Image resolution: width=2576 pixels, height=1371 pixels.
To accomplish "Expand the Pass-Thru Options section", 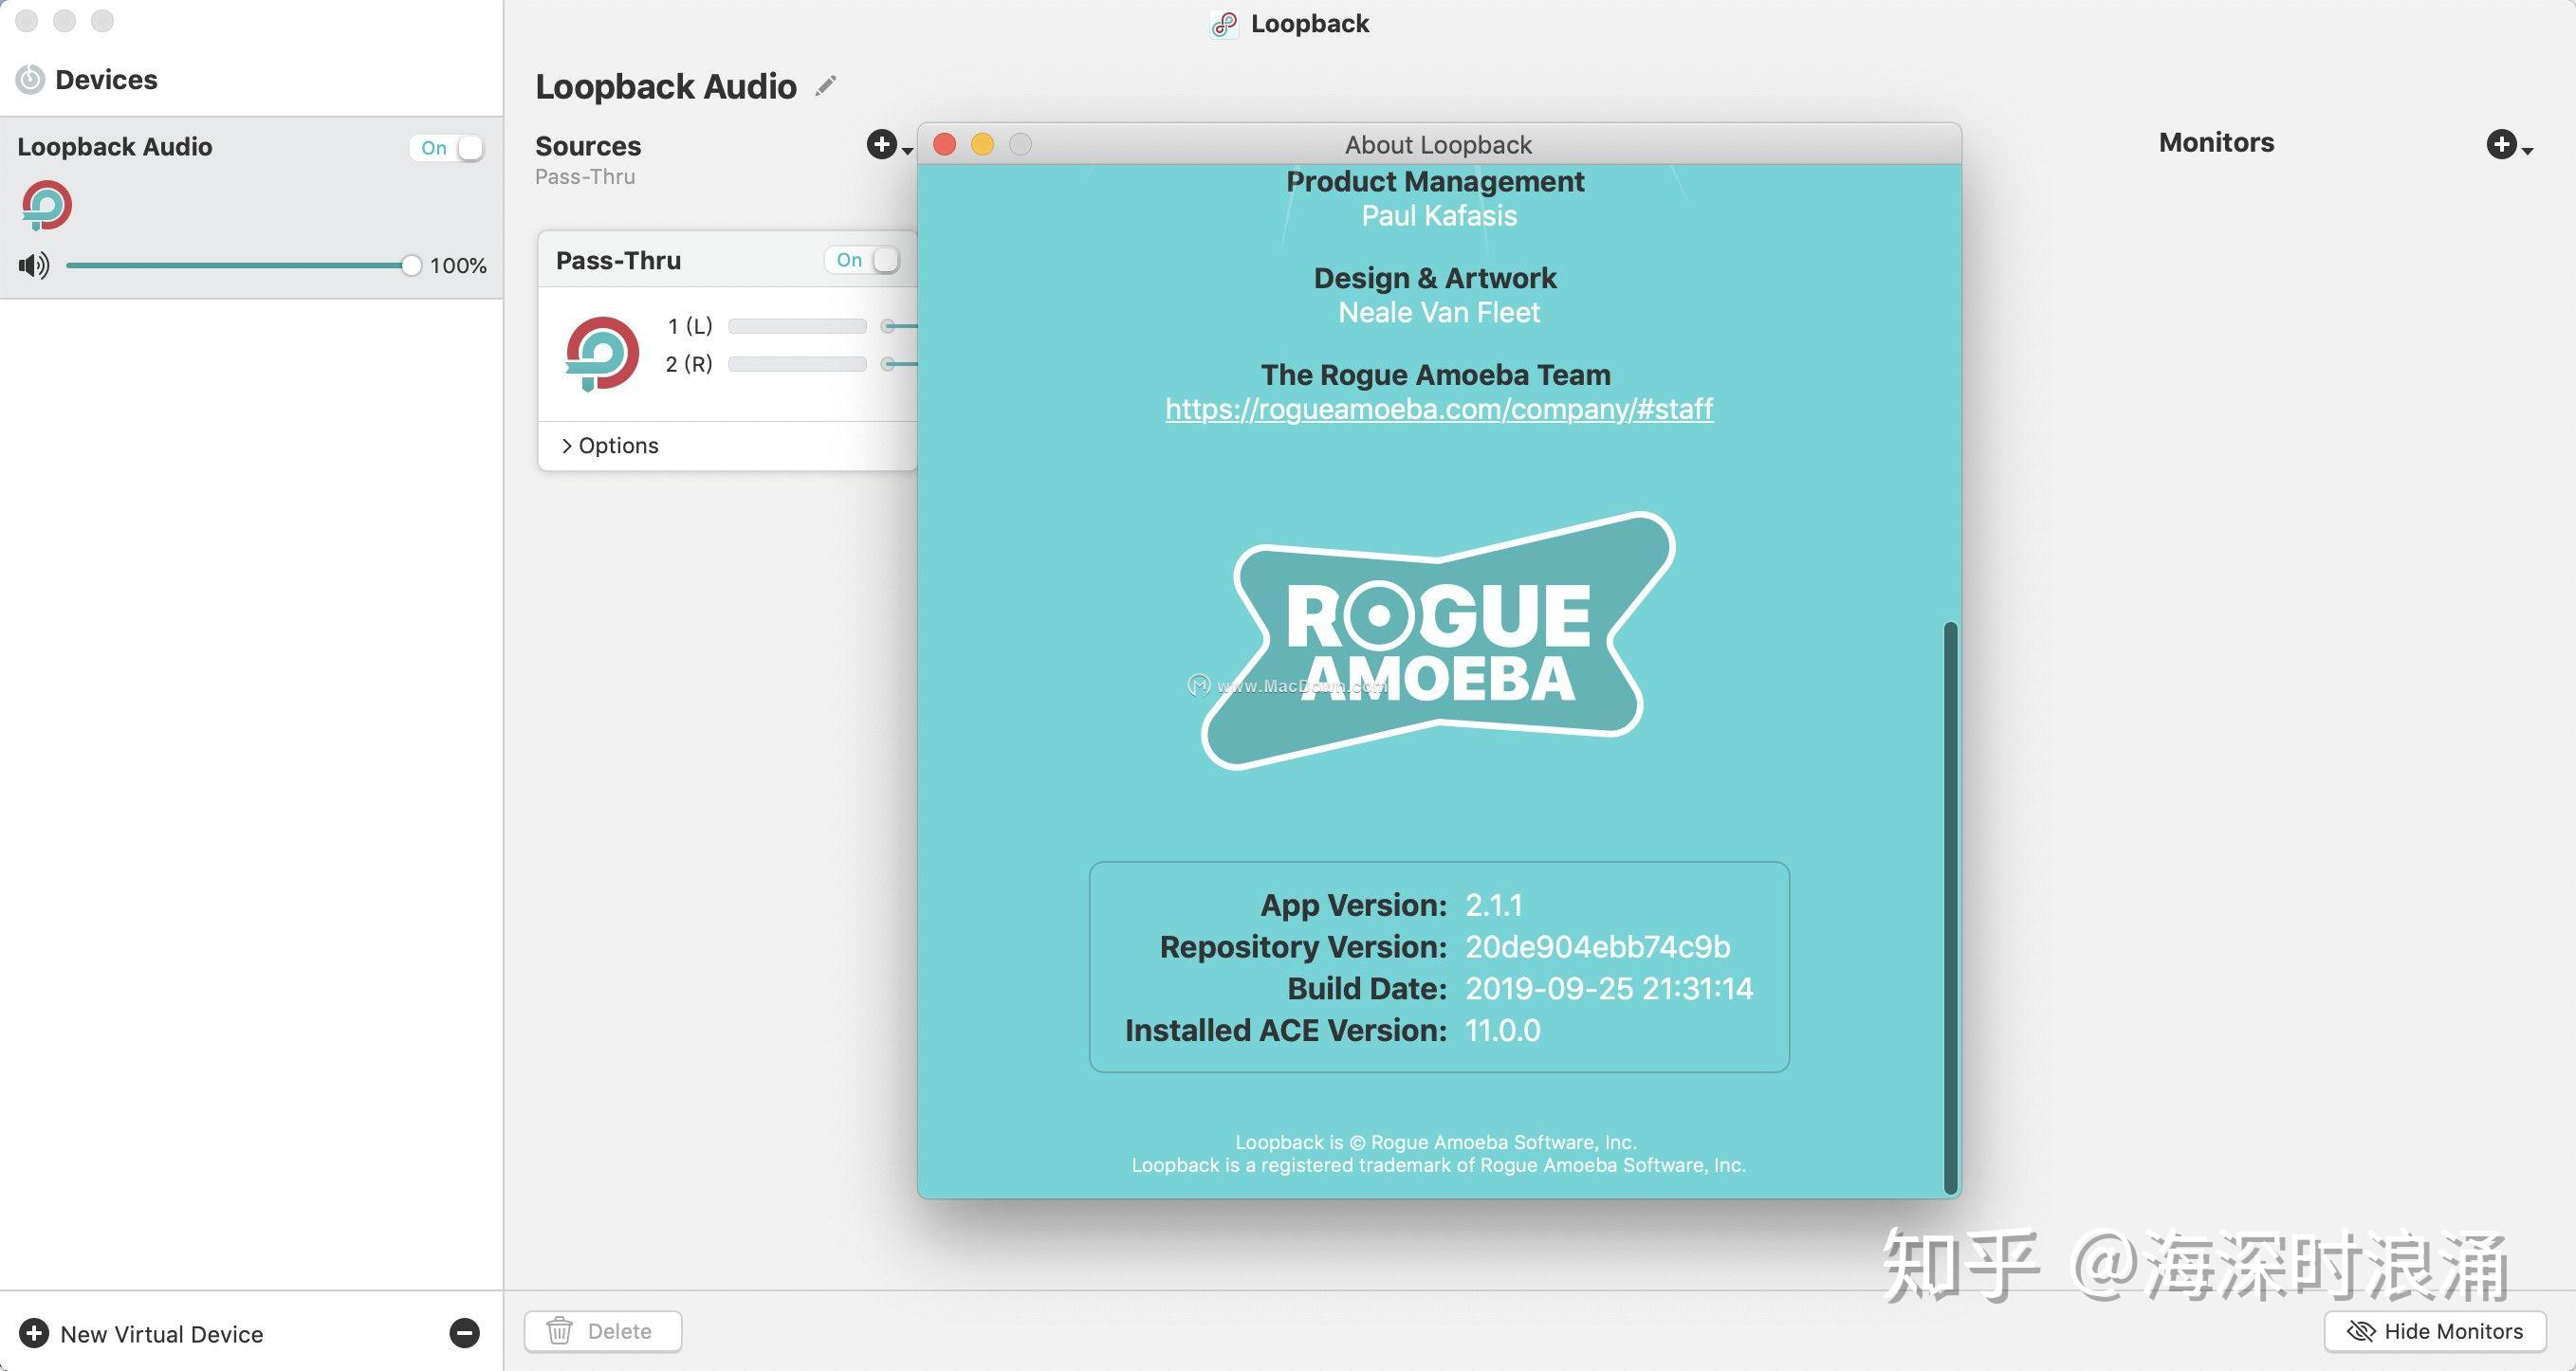I will [610, 446].
